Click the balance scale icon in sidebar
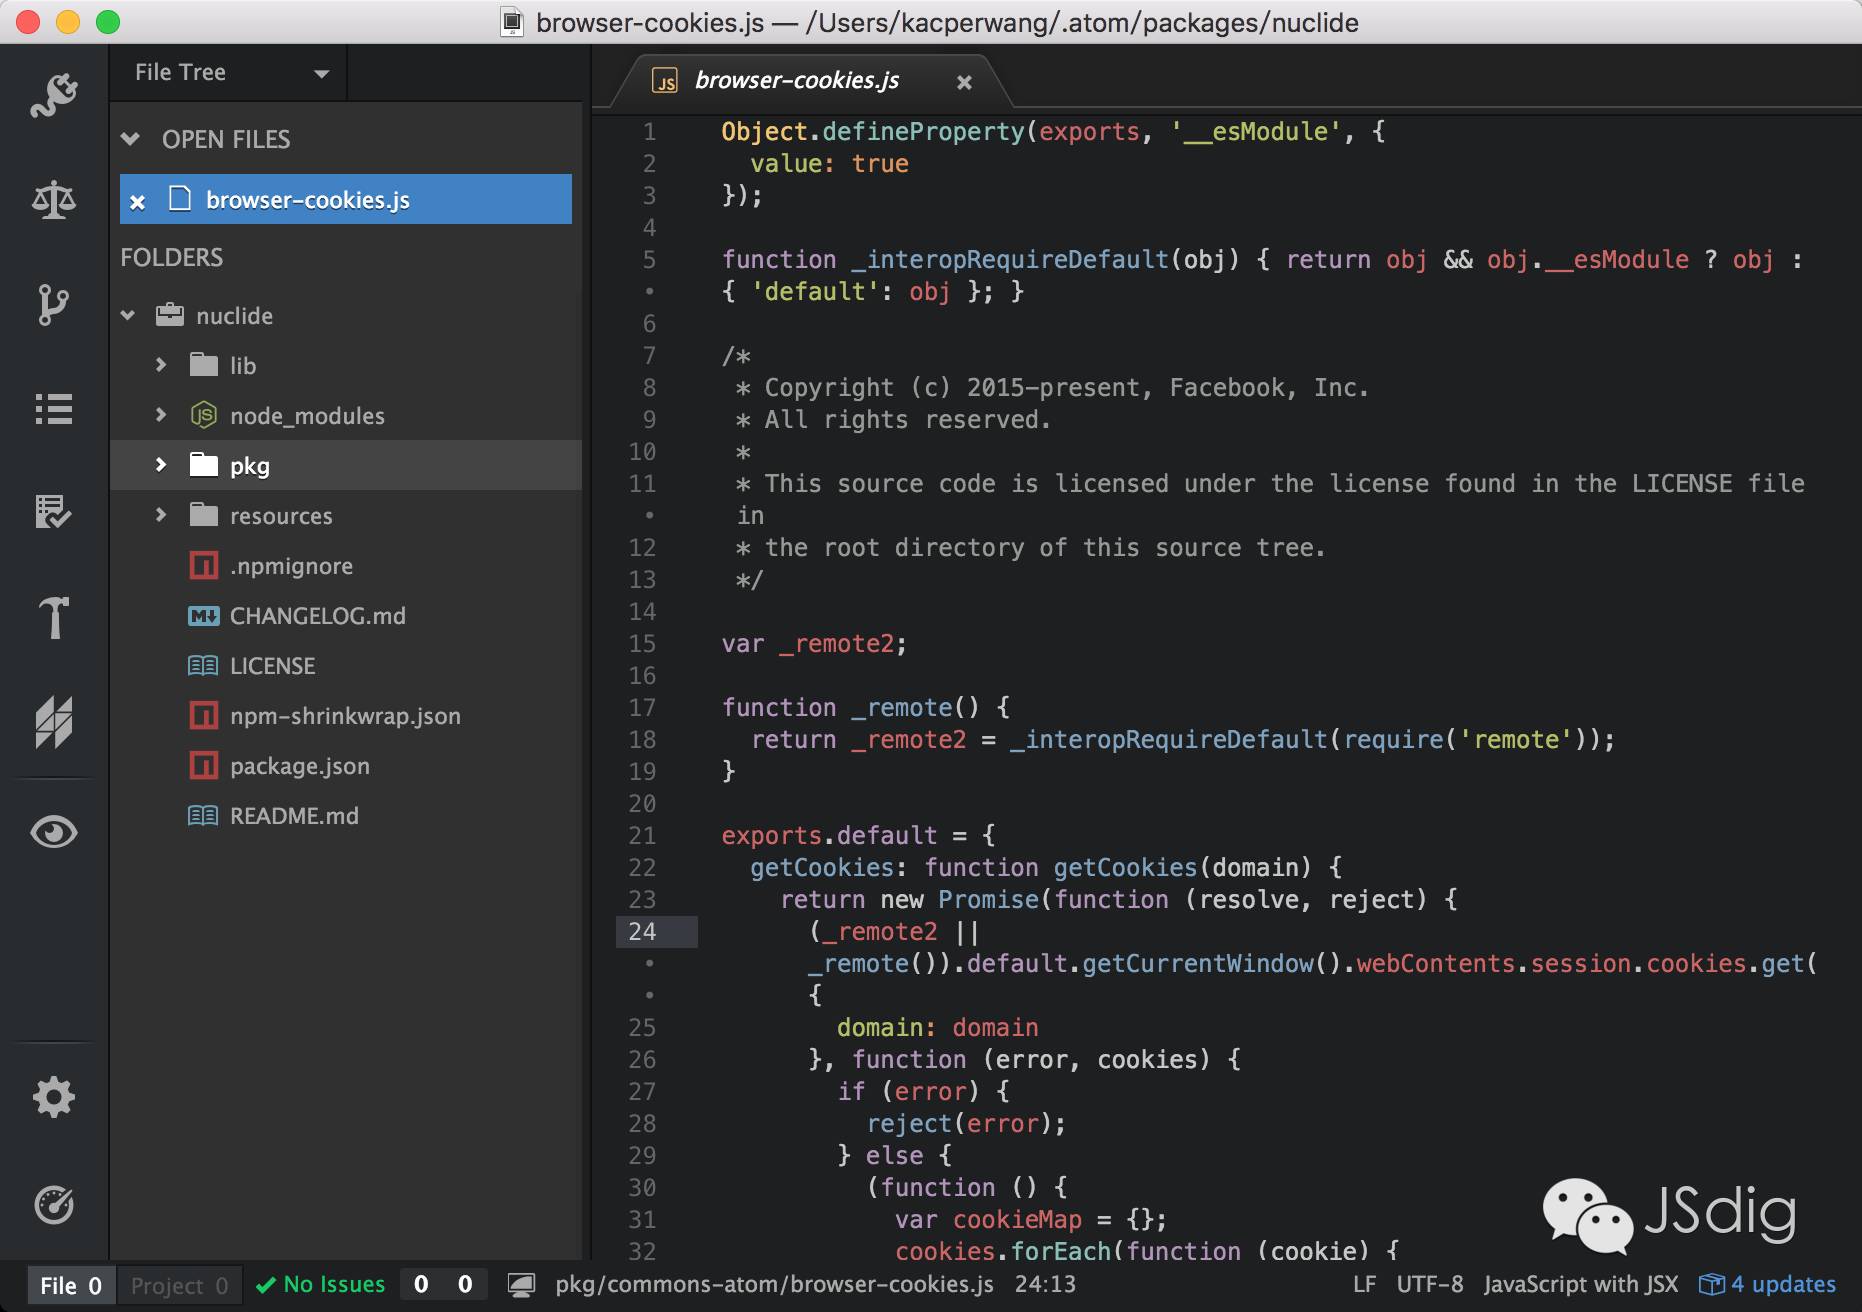Image resolution: width=1862 pixels, height=1312 pixels. (x=54, y=200)
